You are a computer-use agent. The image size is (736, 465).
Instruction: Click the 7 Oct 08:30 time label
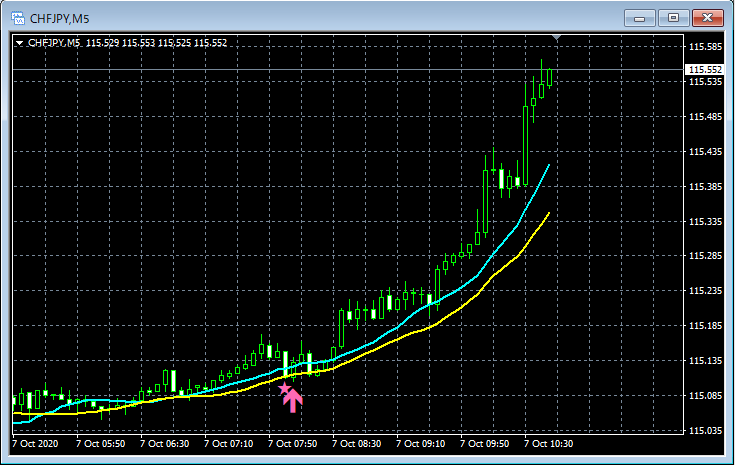pyautogui.click(x=357, y=443)
